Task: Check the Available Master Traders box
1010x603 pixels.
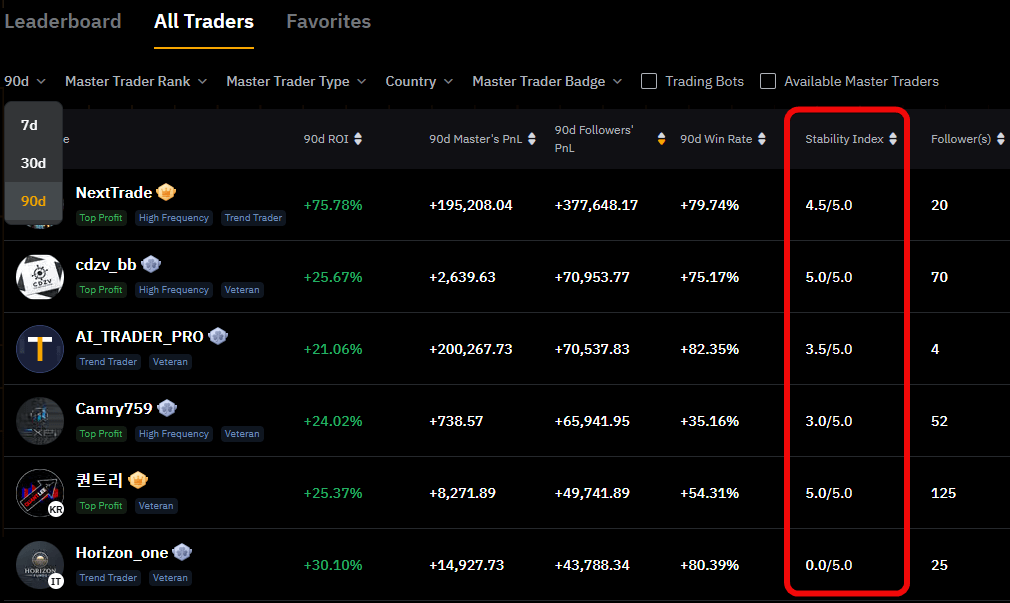Action: coord(768,81)
